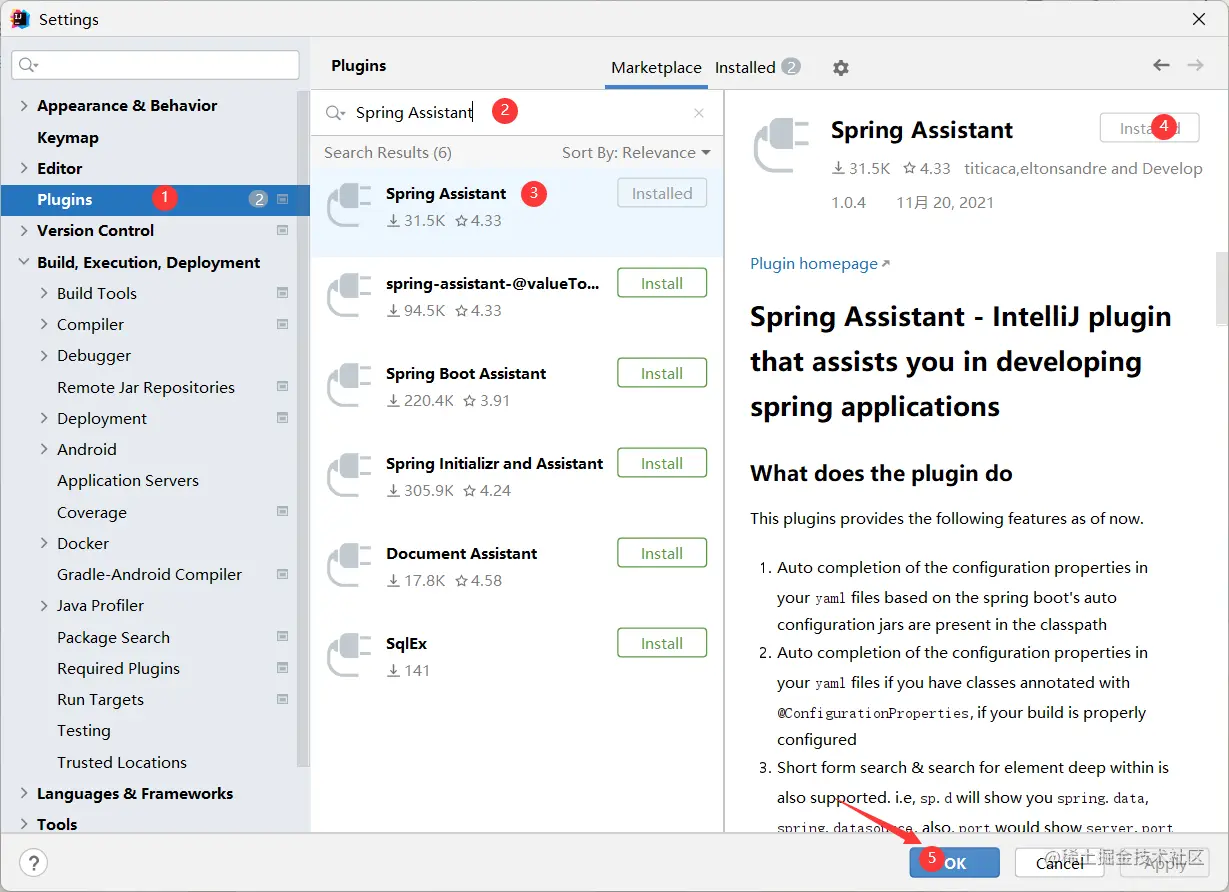Install Document Assistant plugin
The width and height of the screenshot is (1229, 892).
pyautogui.click(x=662, y=553)
